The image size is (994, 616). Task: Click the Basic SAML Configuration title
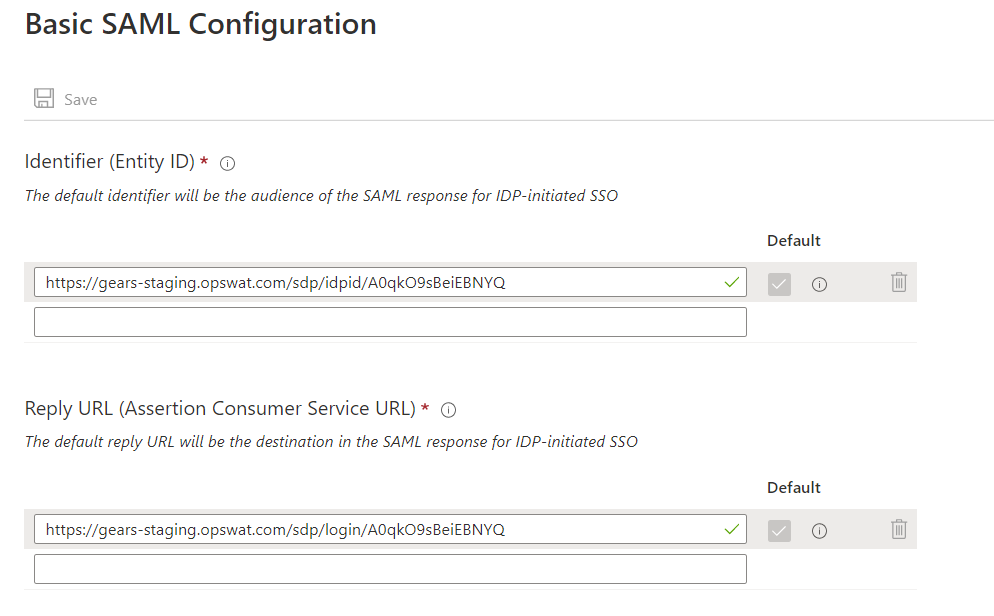(200, 25)
